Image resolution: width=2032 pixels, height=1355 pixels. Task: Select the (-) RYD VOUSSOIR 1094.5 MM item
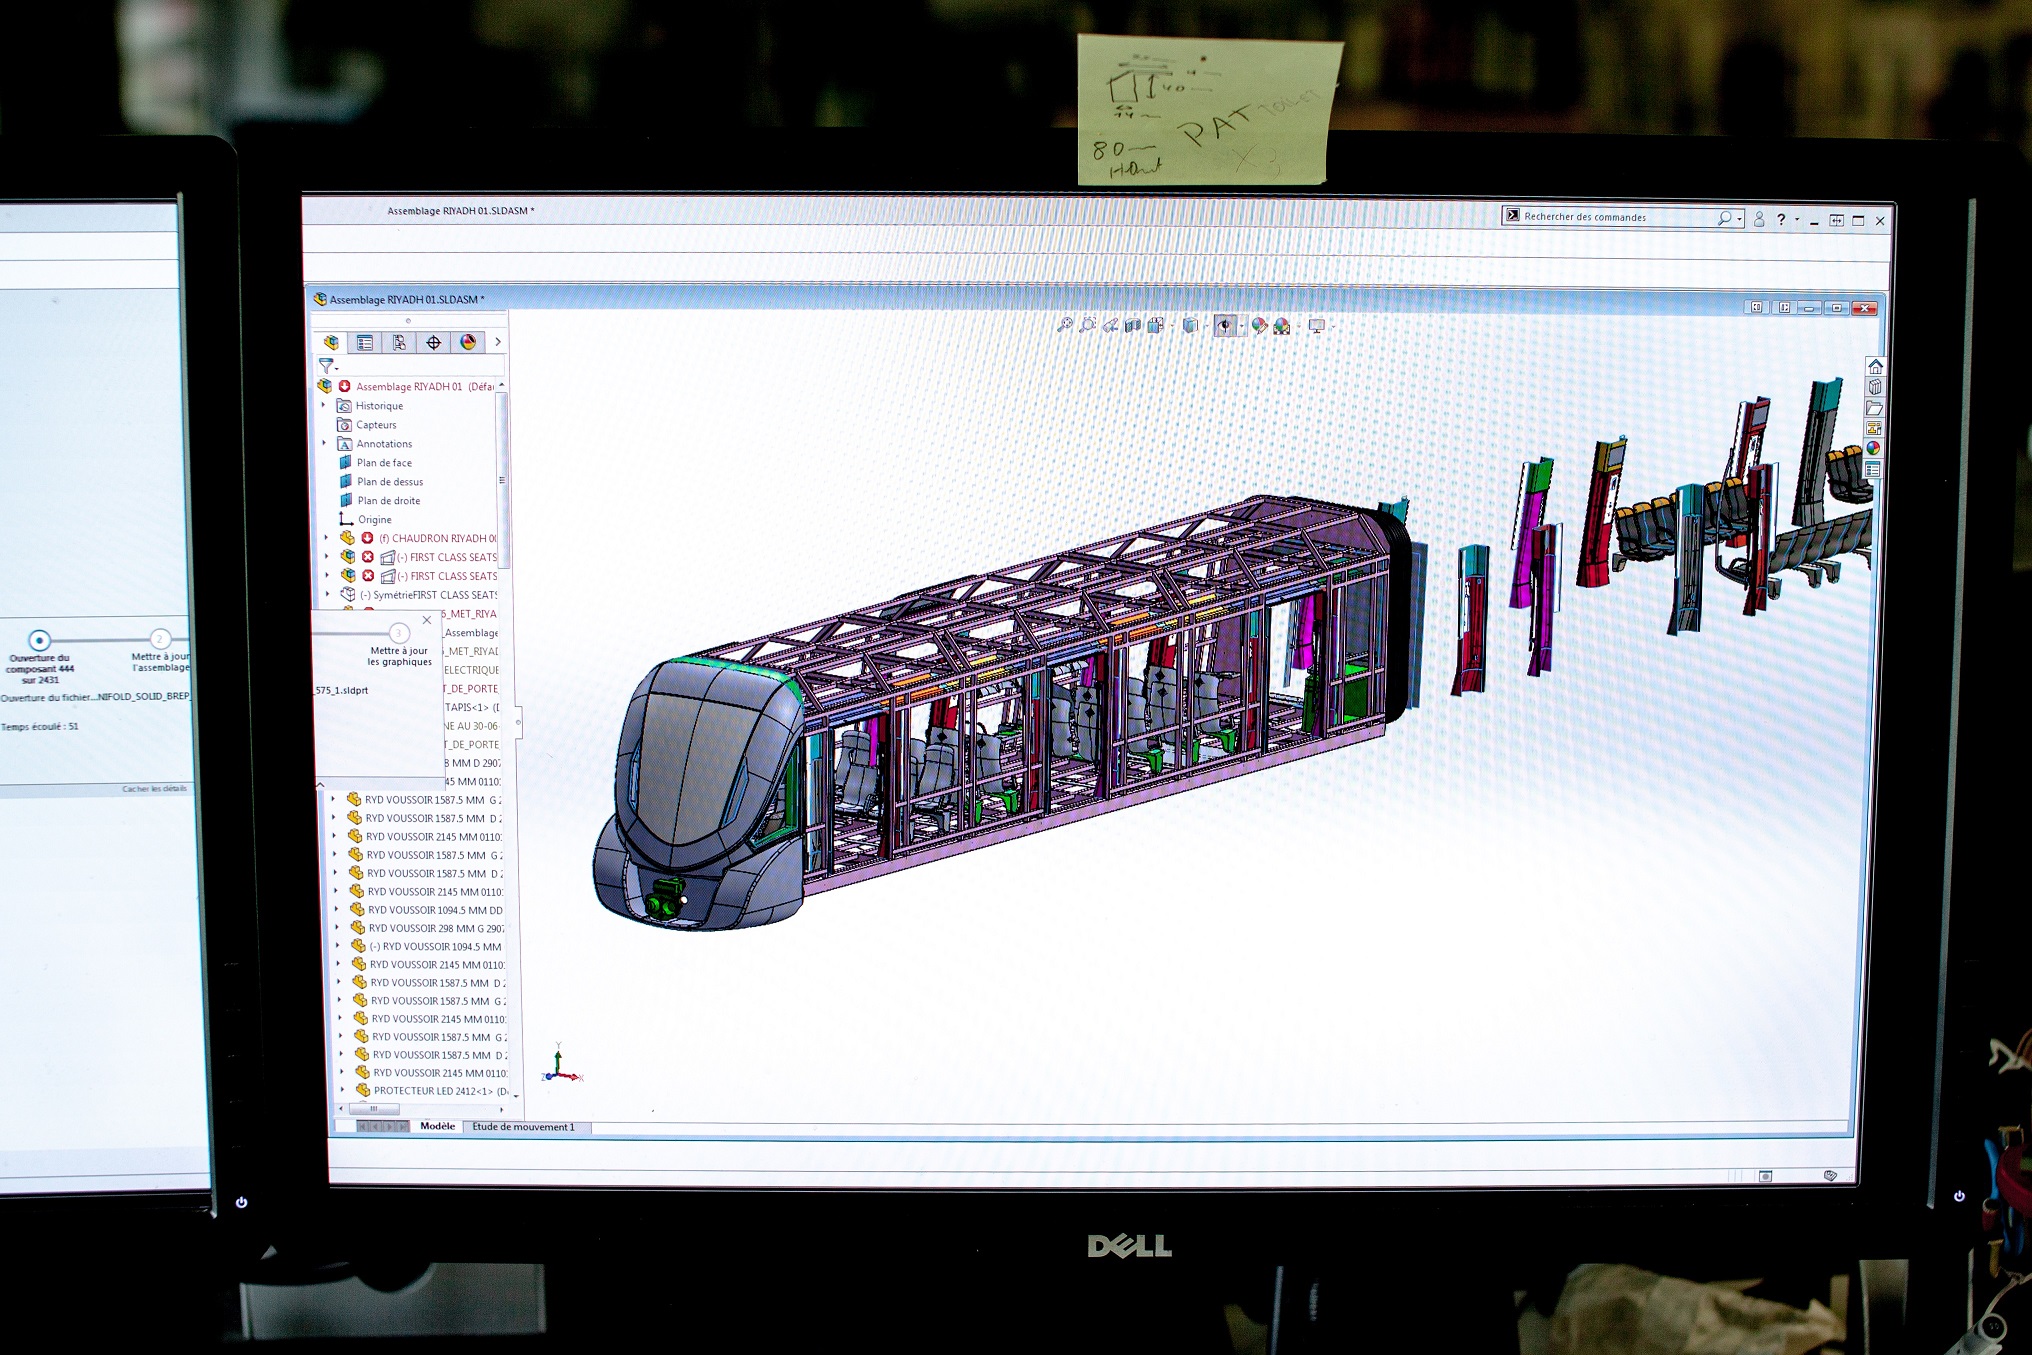pyautogui.click(x=436, y=946)
